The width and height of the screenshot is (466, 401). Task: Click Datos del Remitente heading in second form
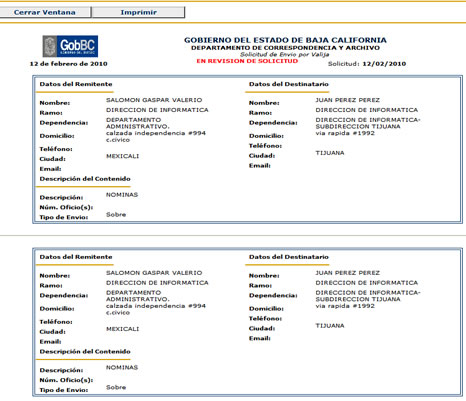[76, 257]
